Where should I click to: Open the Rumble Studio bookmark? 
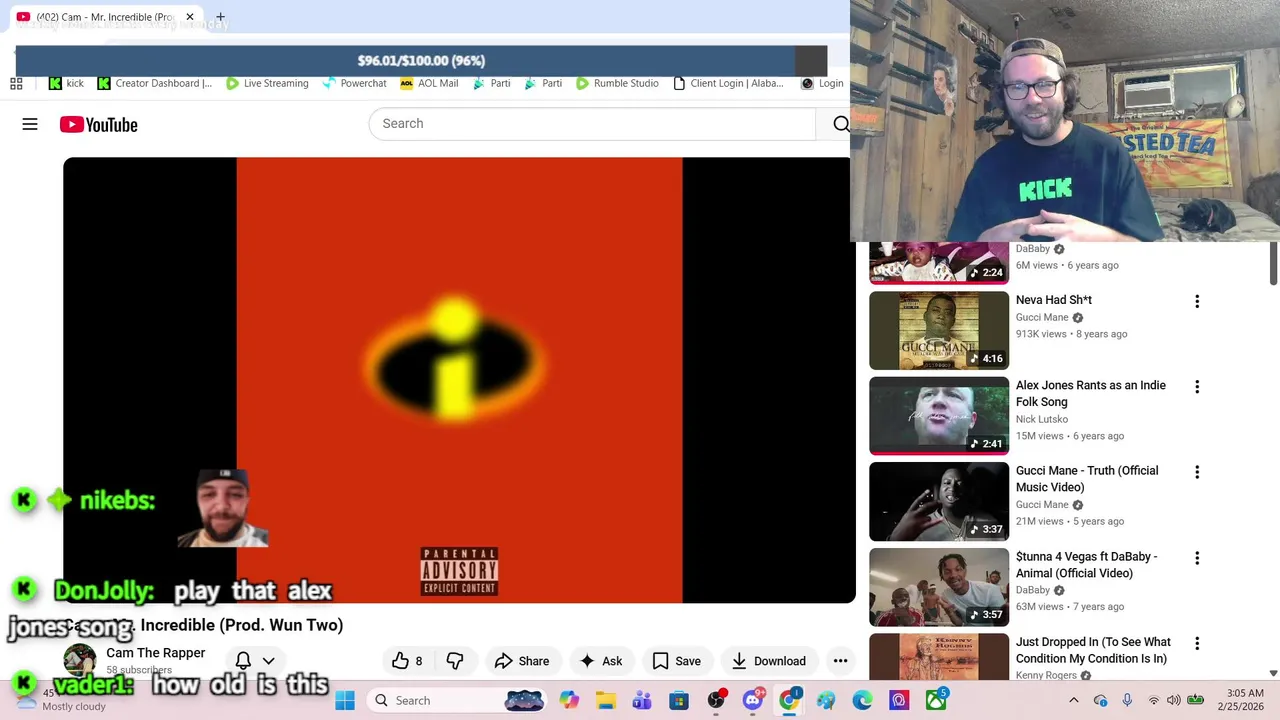coord(616,84)
